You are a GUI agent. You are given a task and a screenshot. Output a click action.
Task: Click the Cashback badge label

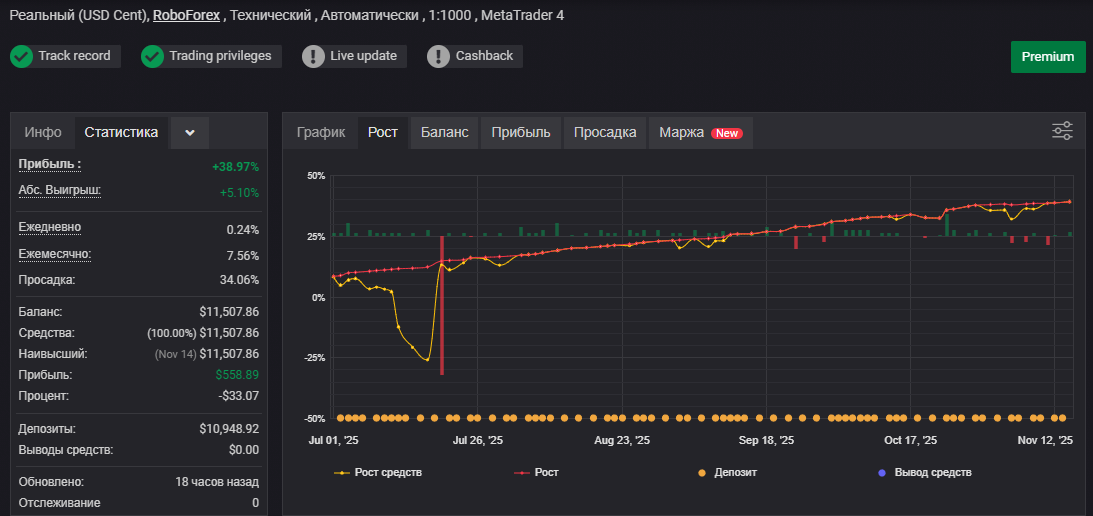pos(484,56)
